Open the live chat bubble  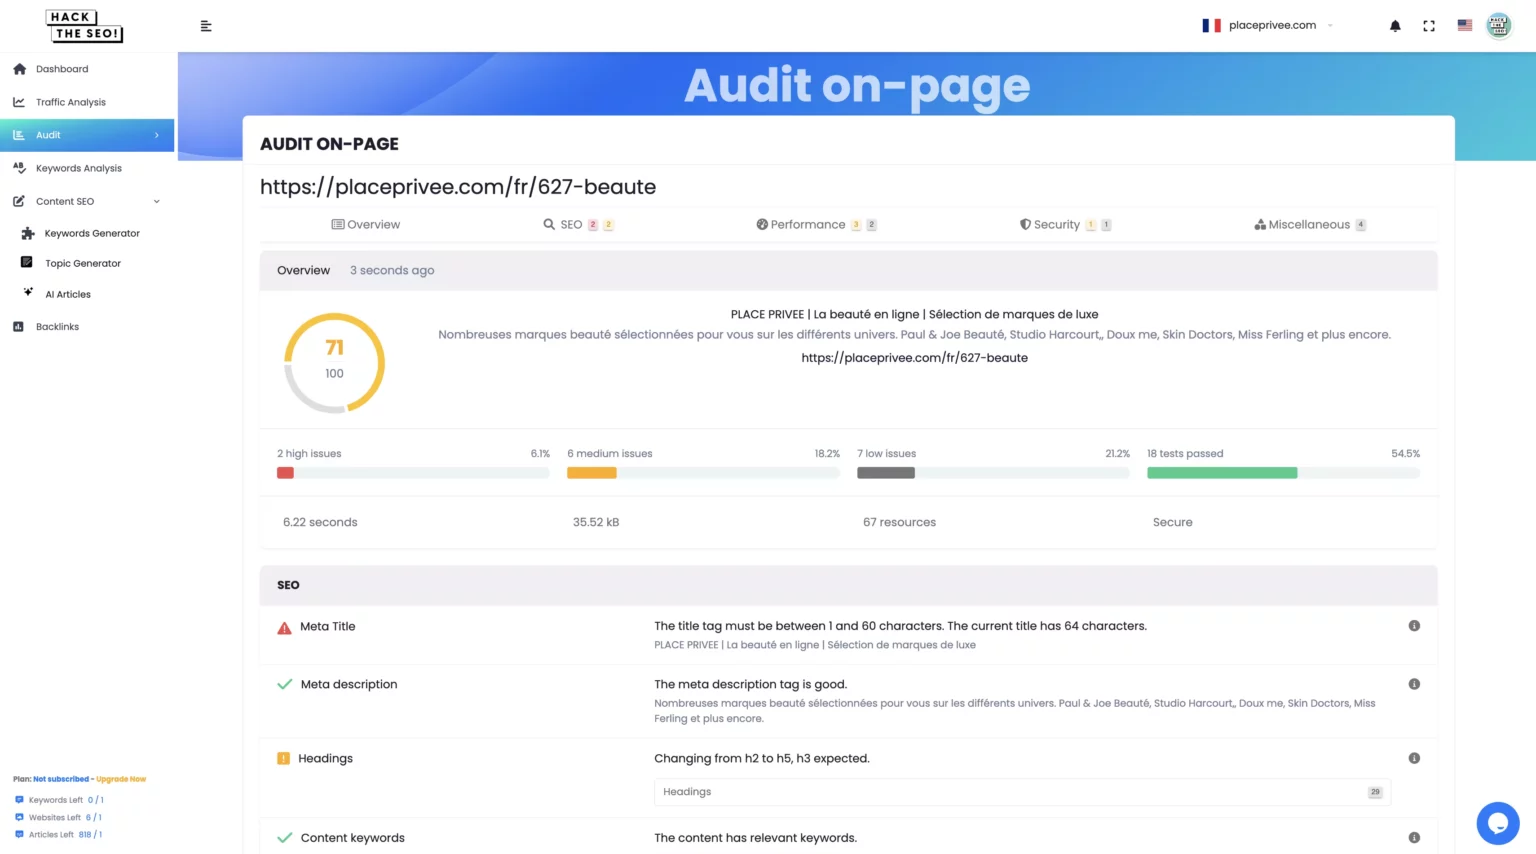coord(1497,822)
